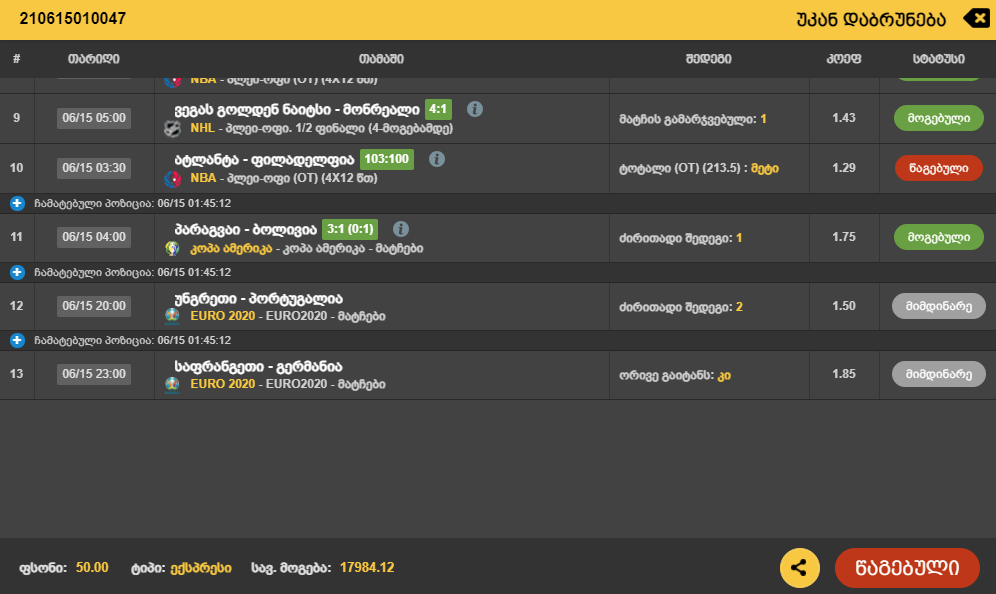
Task: Click ticket number 210615010047
Action: click(72, 18)
